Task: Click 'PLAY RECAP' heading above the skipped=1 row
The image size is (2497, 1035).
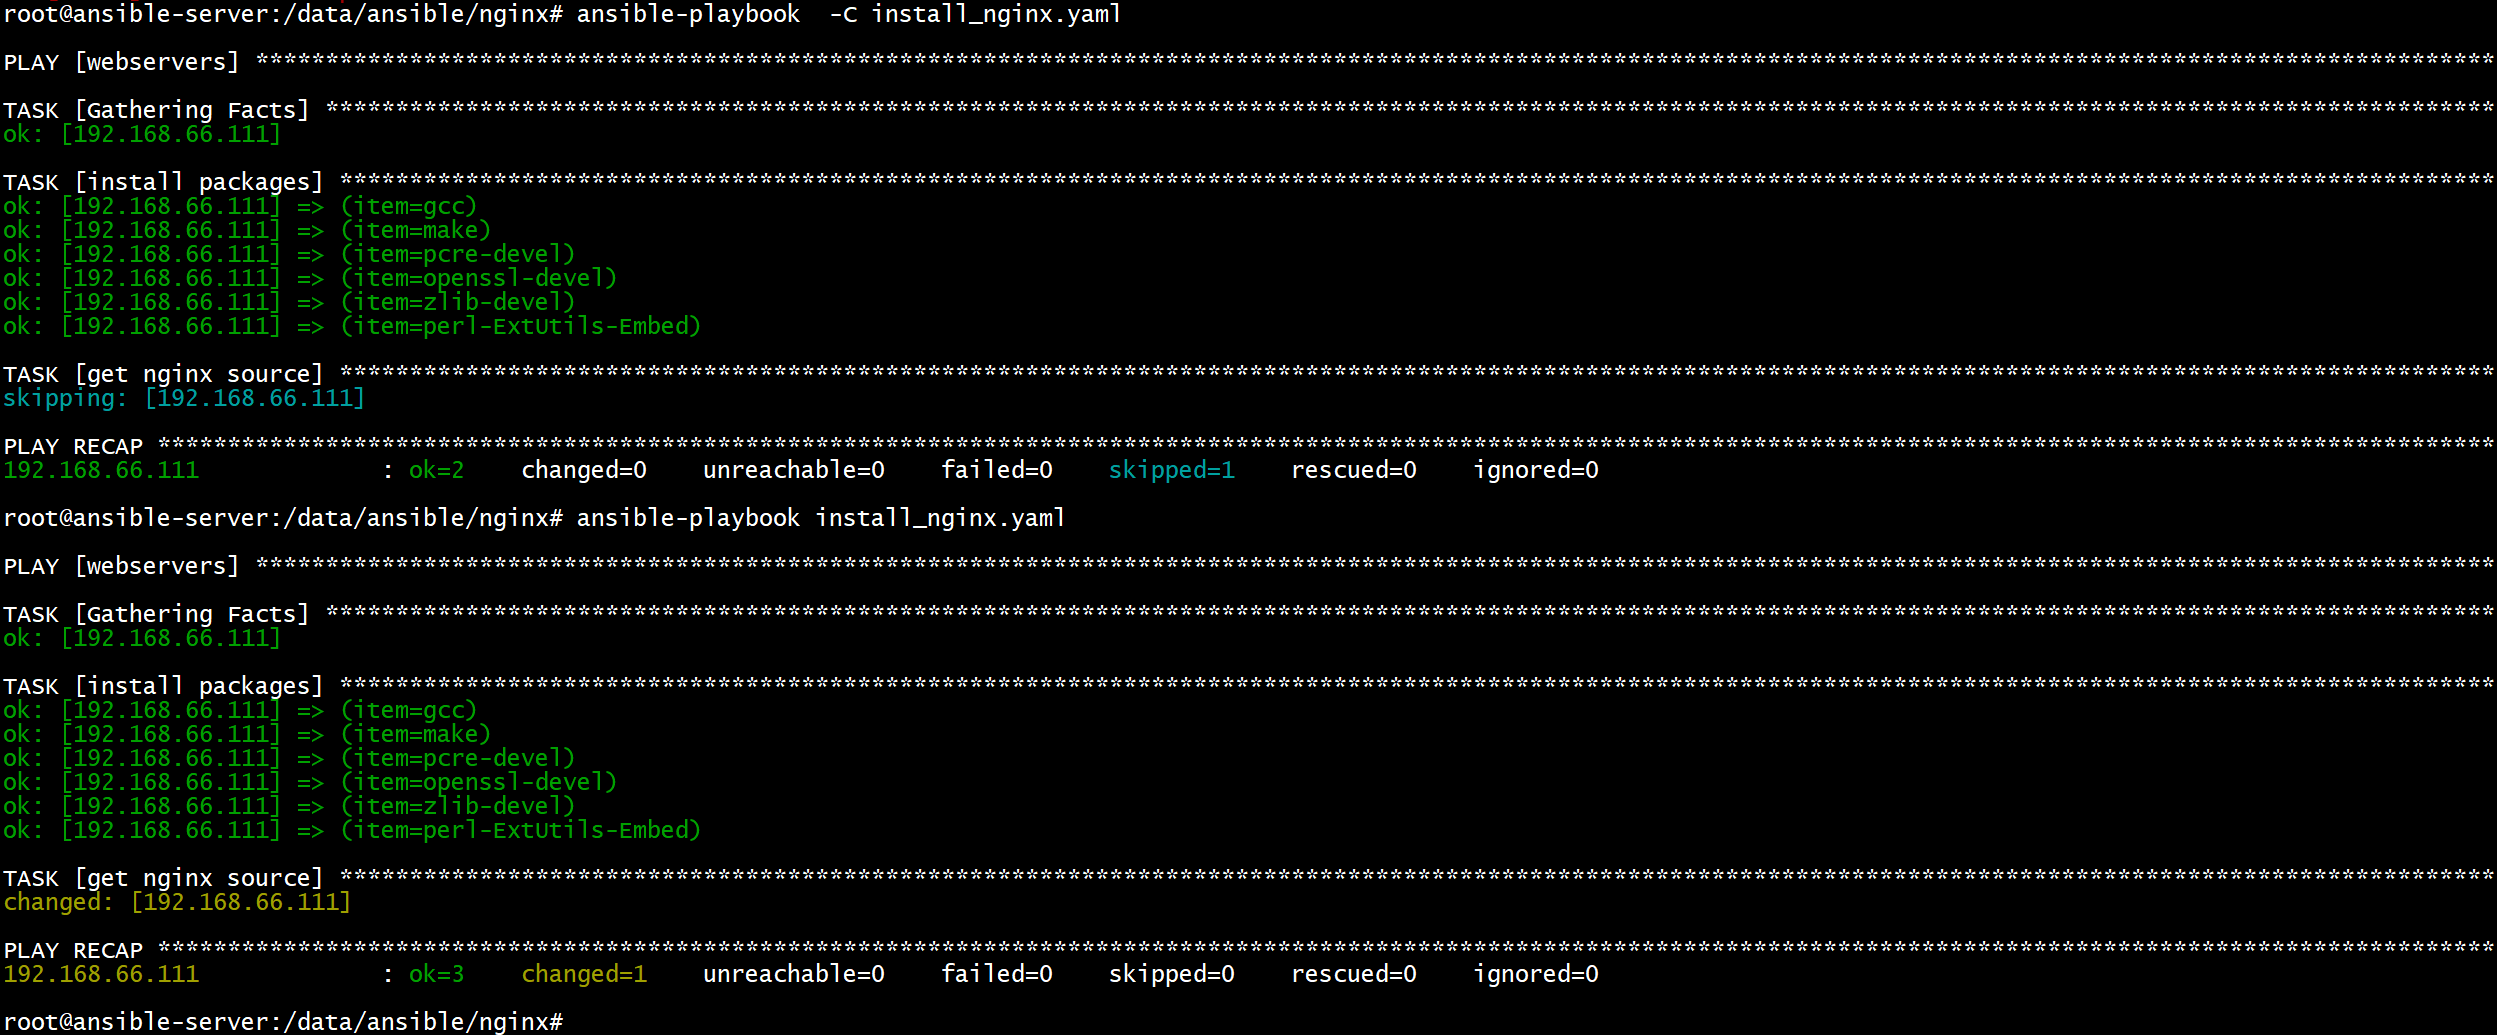Action: tap(74, 446)
